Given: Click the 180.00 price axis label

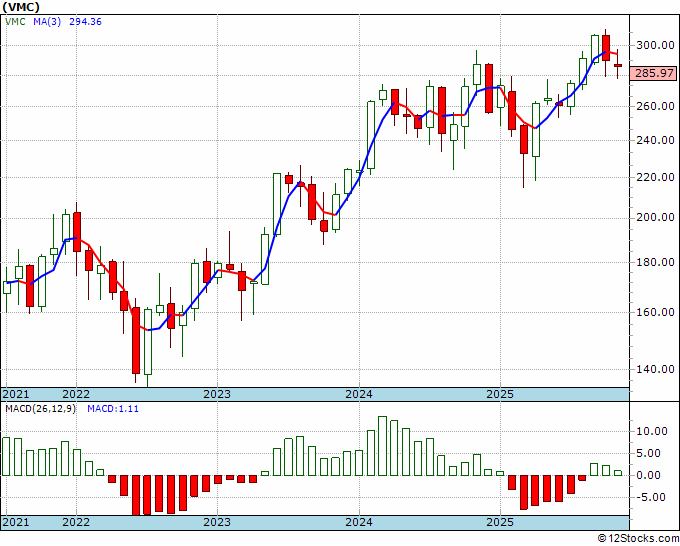Looking at the screenshot, I should [655, 262].
